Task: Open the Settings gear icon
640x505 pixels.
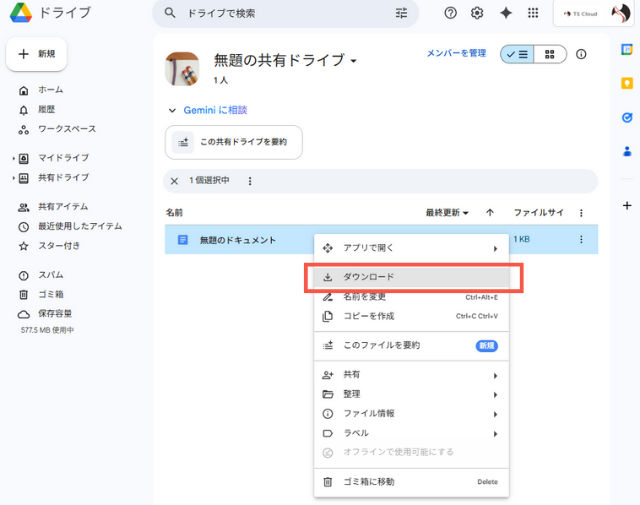Action: coord(477,13)
